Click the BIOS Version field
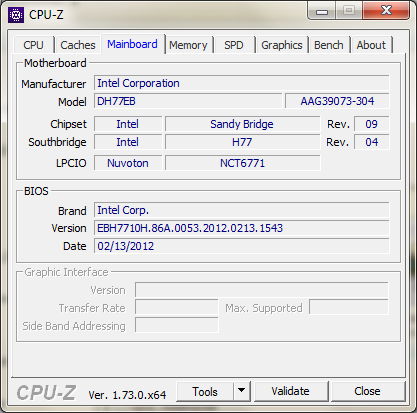This screenshot has height=413, width=417. tap(242, 228)
